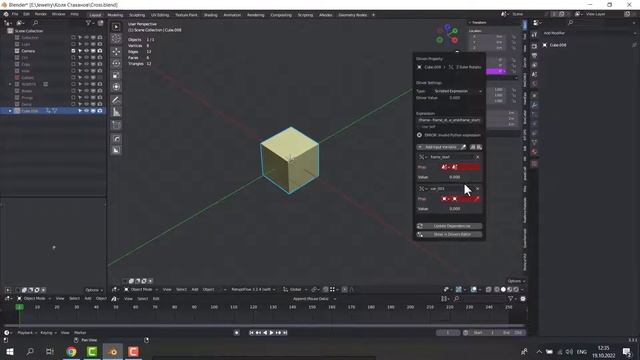Switch to the Modeling workspace tab

115,15
